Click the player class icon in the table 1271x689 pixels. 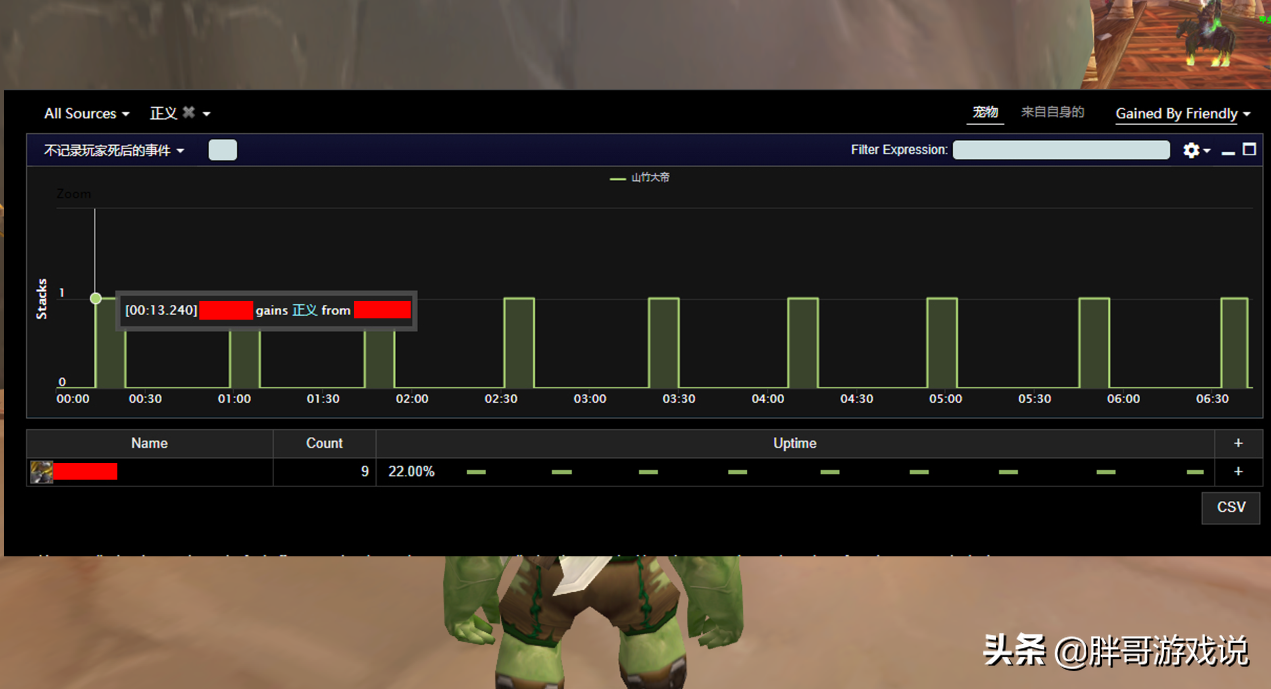pos(41,472)
